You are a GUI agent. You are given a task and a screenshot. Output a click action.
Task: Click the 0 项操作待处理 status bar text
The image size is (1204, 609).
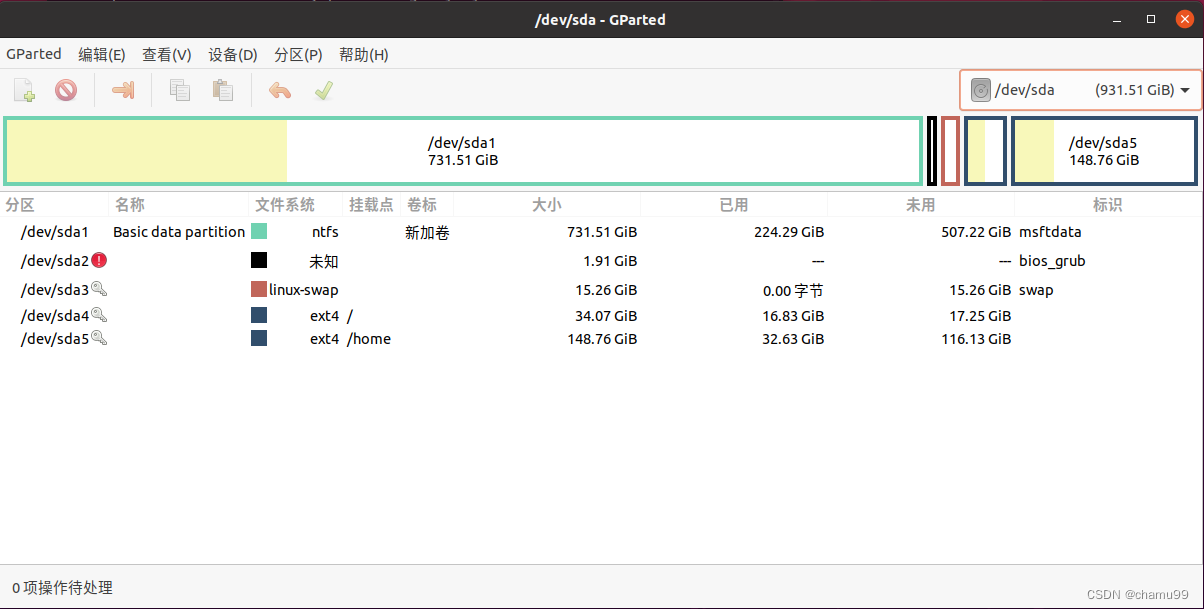point(62,588)
